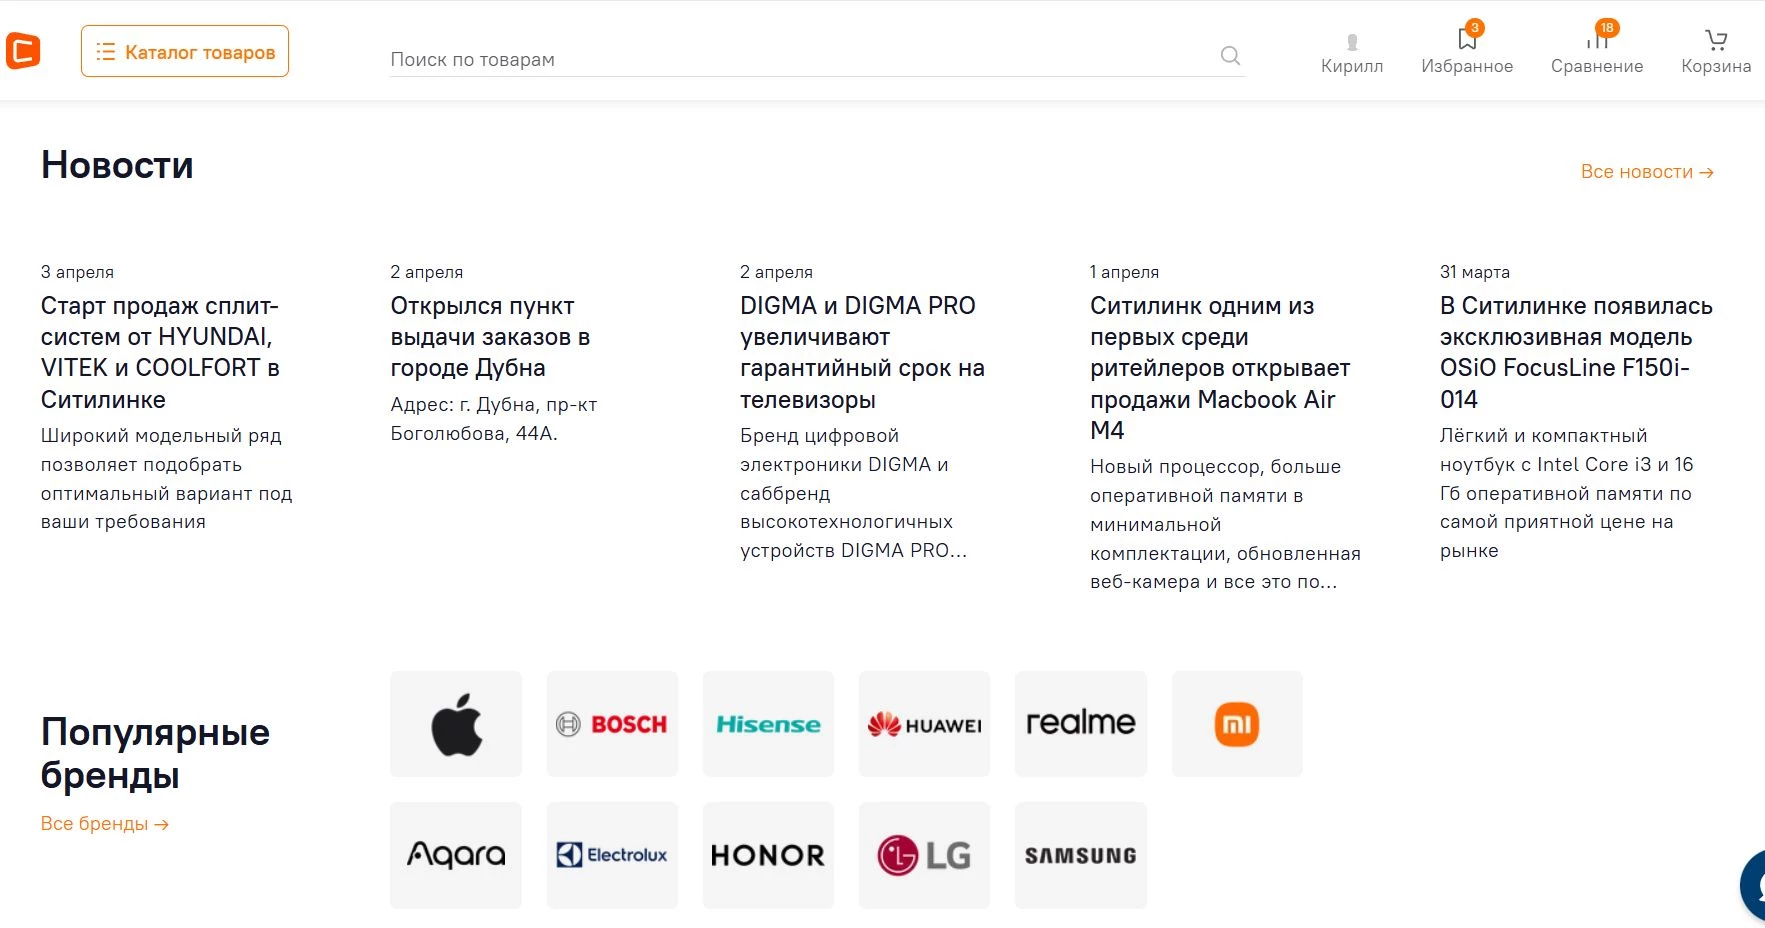Click the magnifier search icon
This screenshot has width=1765, height=928.
click(x=1230, y=56)
